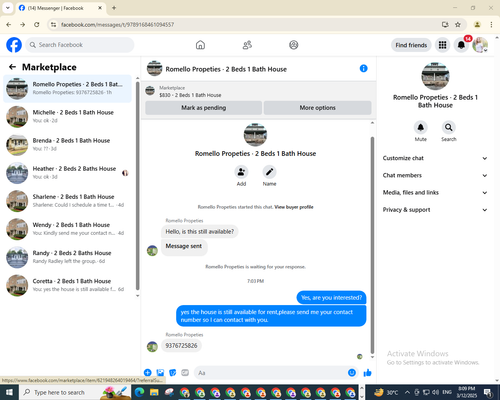Viewport: 500px width, 400px height.
Task: Open Chrome's three-dot menu
Action: click(491, 24)
